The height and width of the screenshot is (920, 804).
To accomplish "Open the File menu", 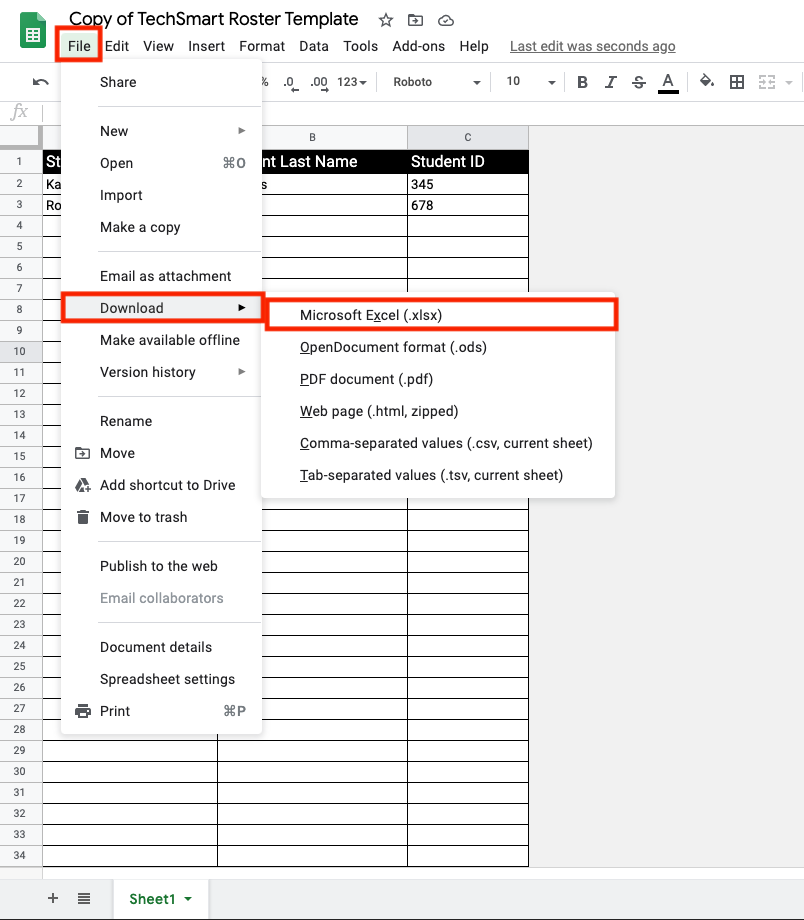I will pyautogui.click(x=79, y=46).
